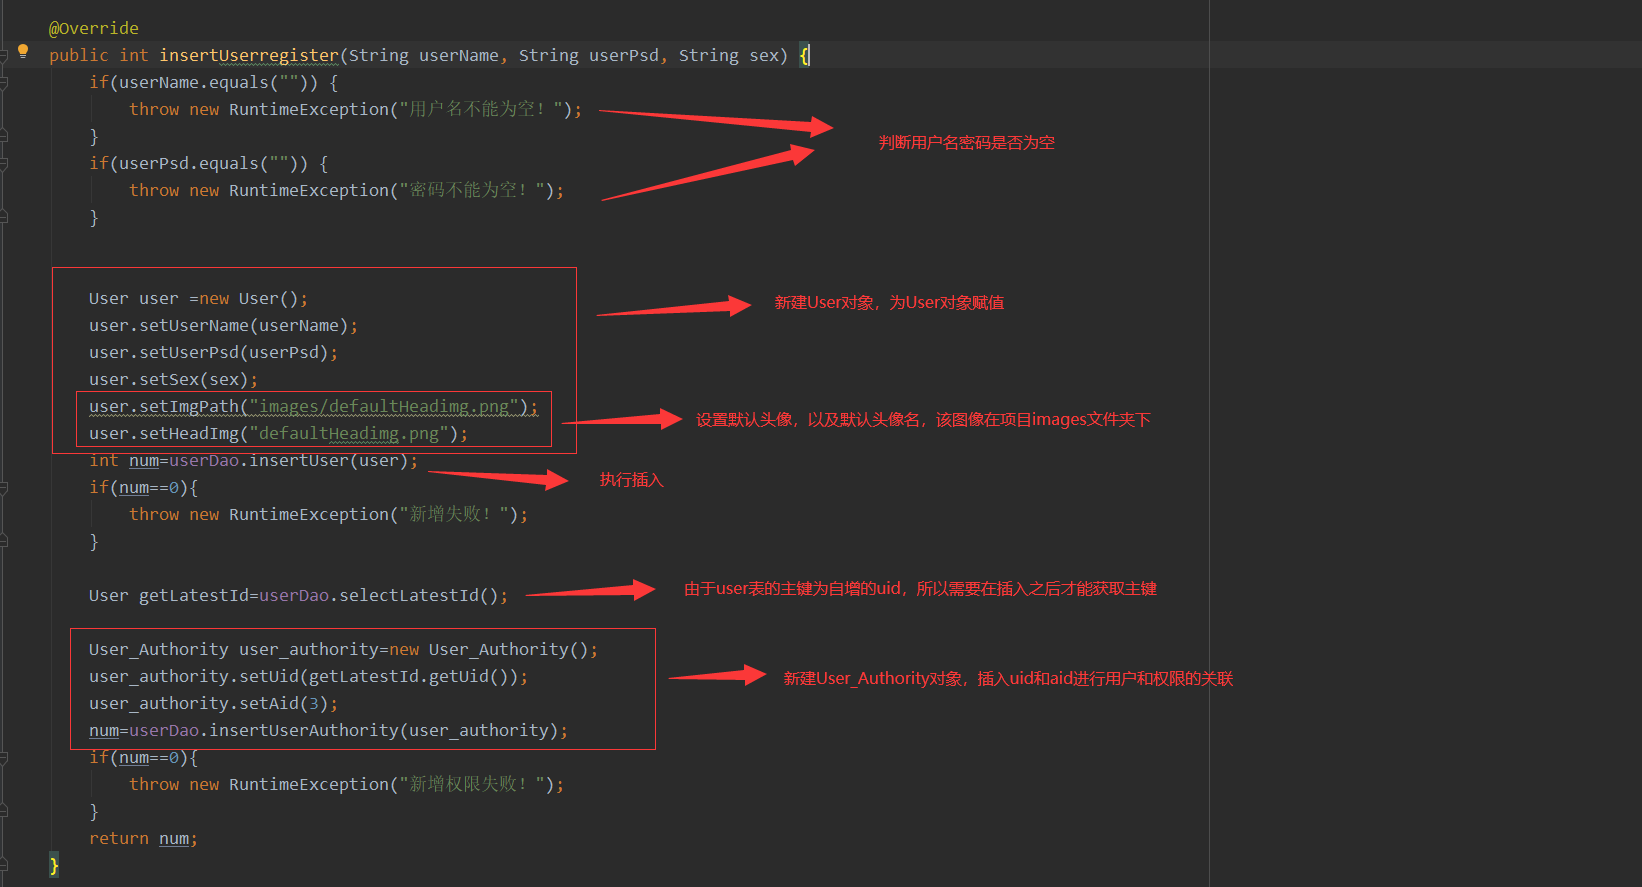Screen dimensions: 1642x887
Task: Click the insertUserregister method name
Action: click(249, 55)
